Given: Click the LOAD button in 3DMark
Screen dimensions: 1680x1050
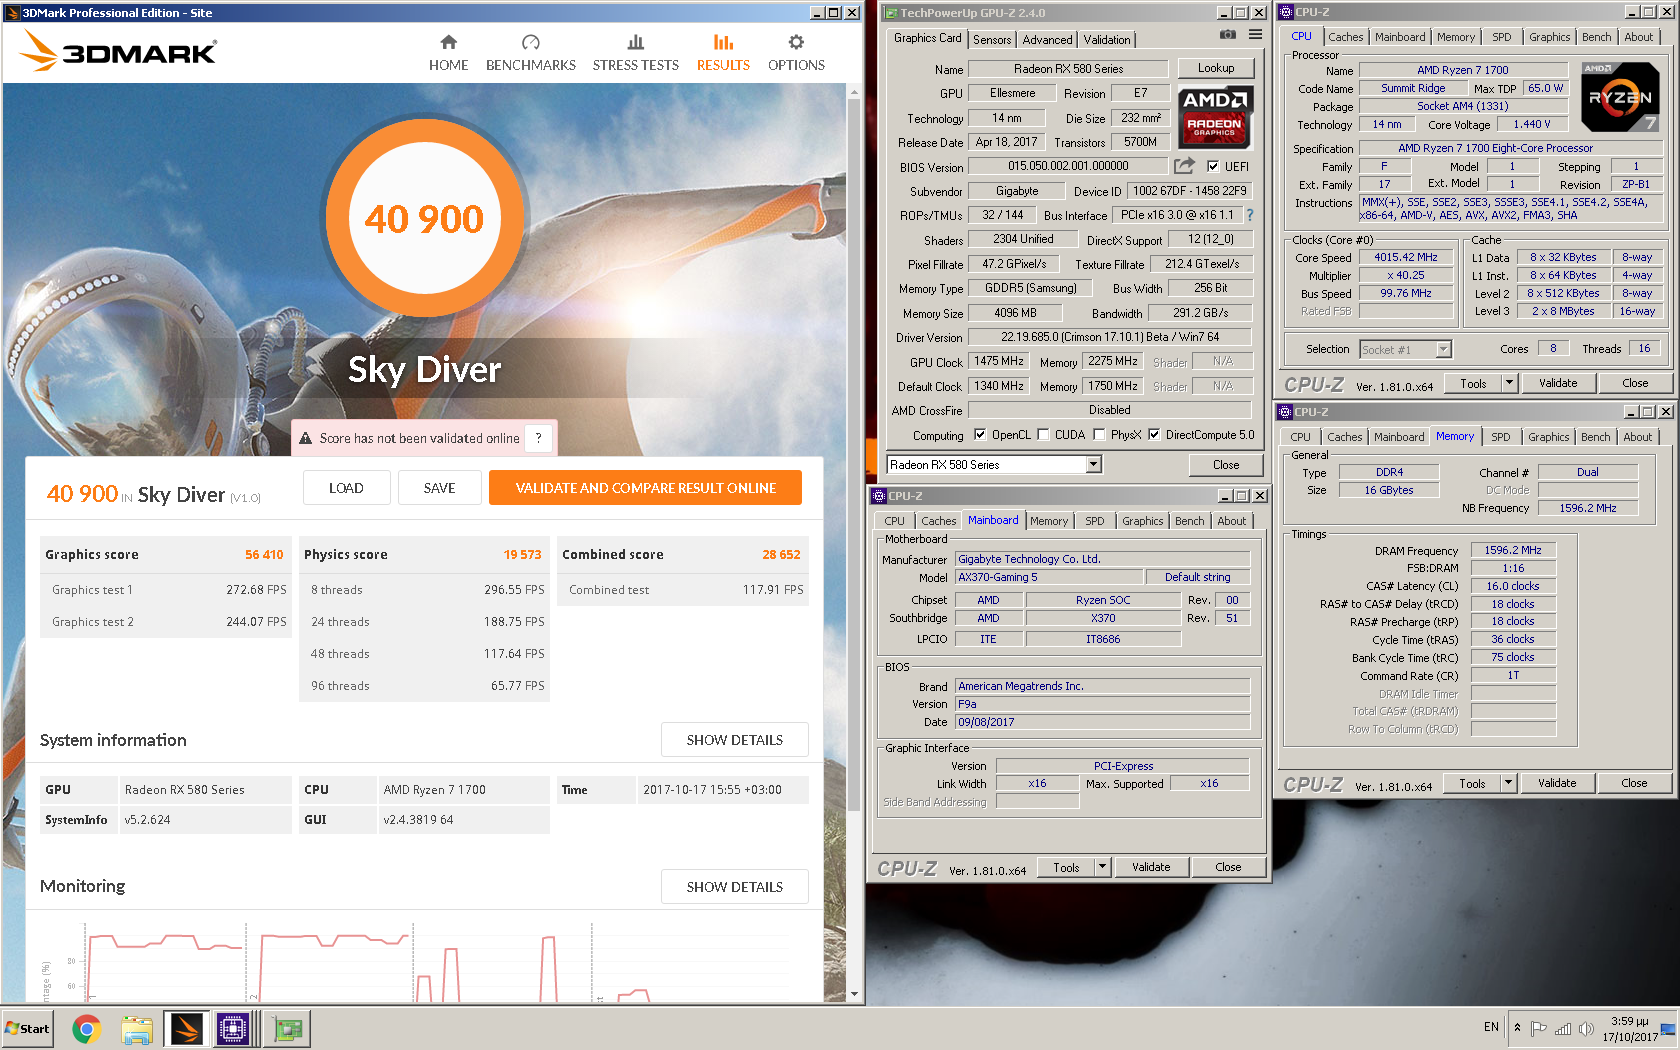Looking at the screenshot, I should coord(346,488).
